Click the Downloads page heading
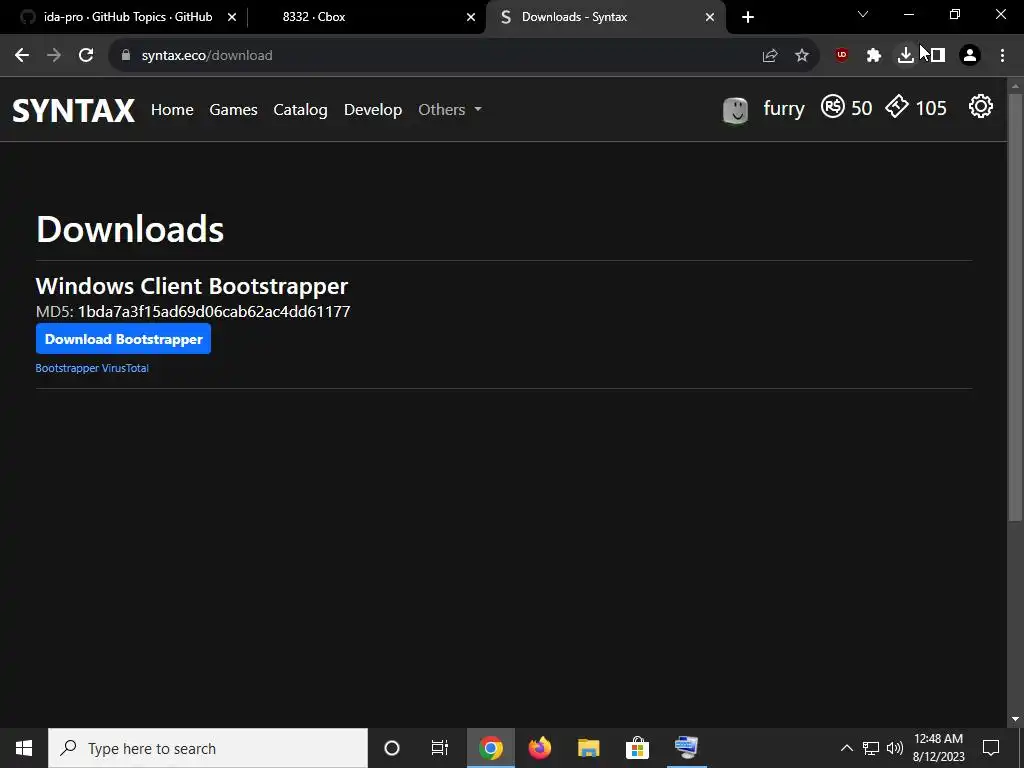 (130, 229)
